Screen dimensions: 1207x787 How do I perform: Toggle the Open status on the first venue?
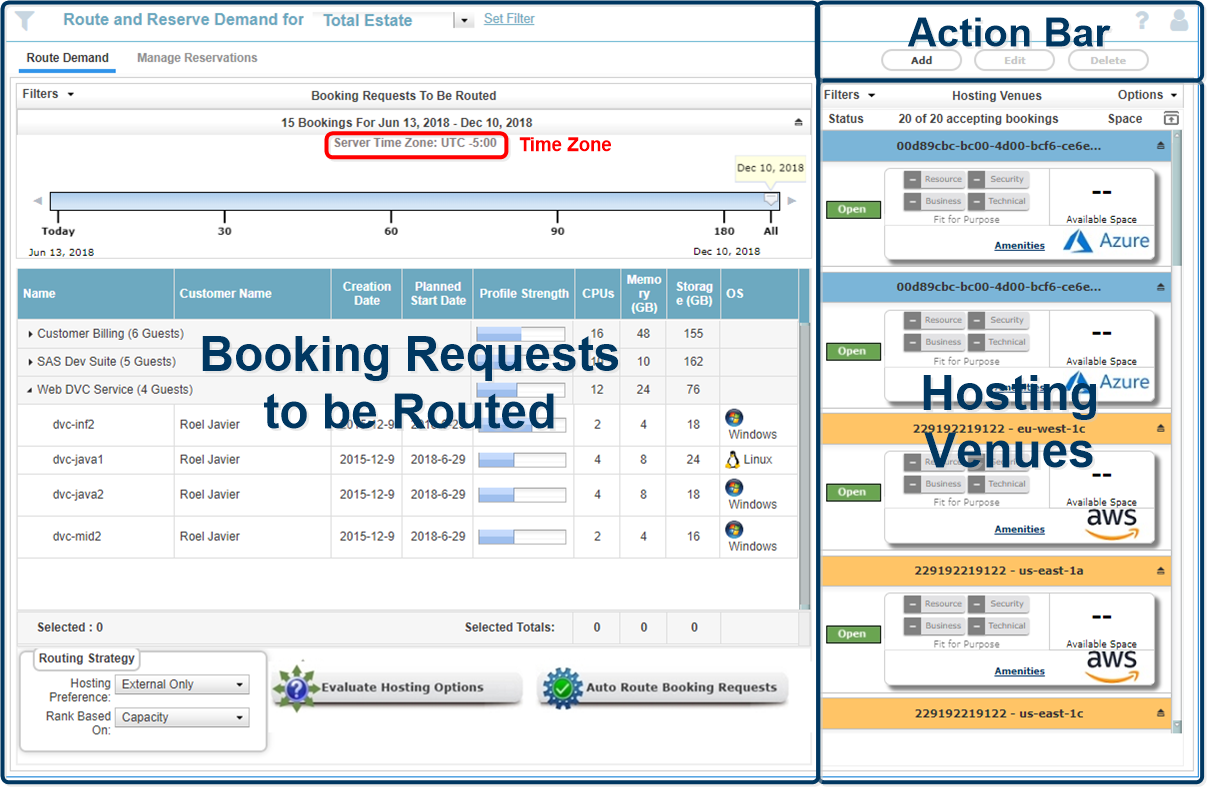852,209
